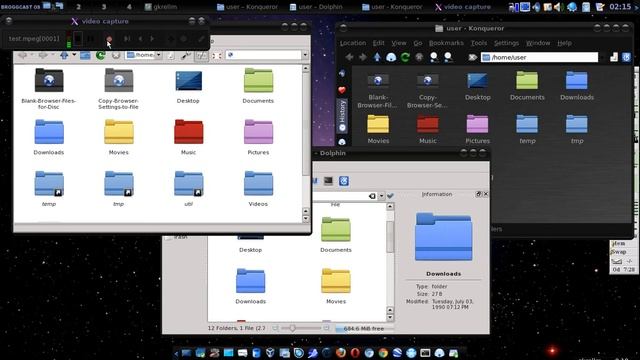640x360 pixels.
Task: Open the location combo dropdown in light Konqueror
Action: coord(159,55)
